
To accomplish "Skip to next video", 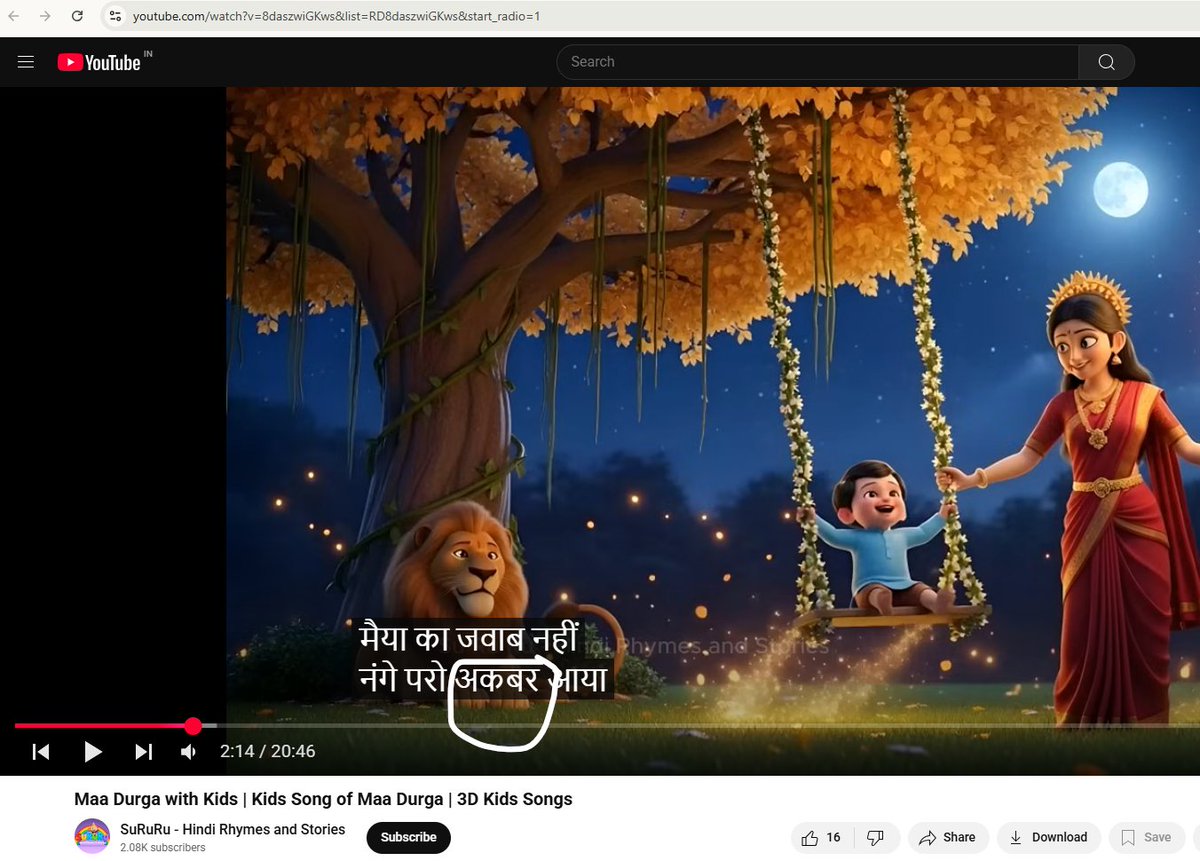I will 143,752.
